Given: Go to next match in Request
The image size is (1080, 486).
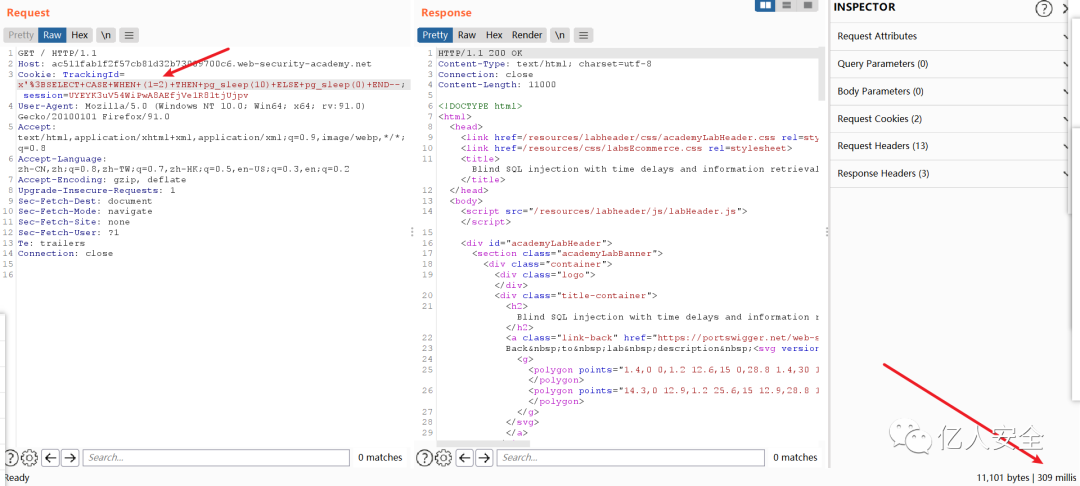Looking at the screenshot, I should click(x=70, y=457).
